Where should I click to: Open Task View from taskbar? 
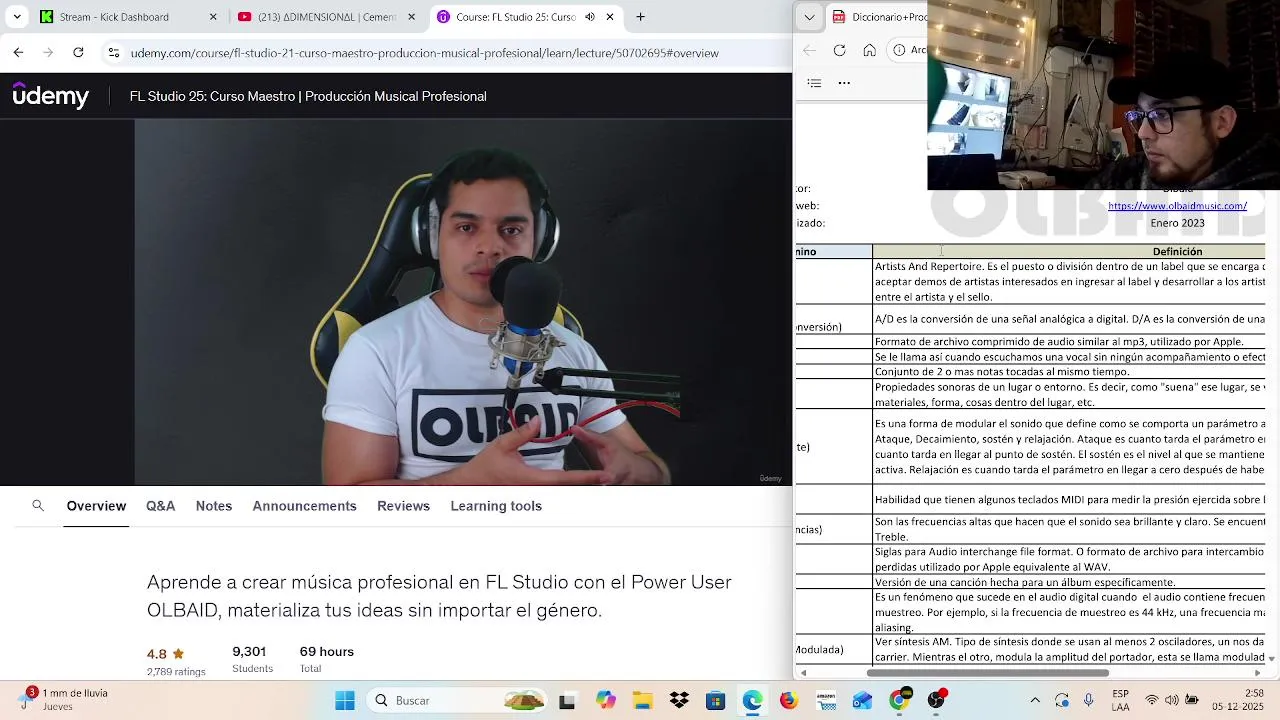tap(567, 701)
